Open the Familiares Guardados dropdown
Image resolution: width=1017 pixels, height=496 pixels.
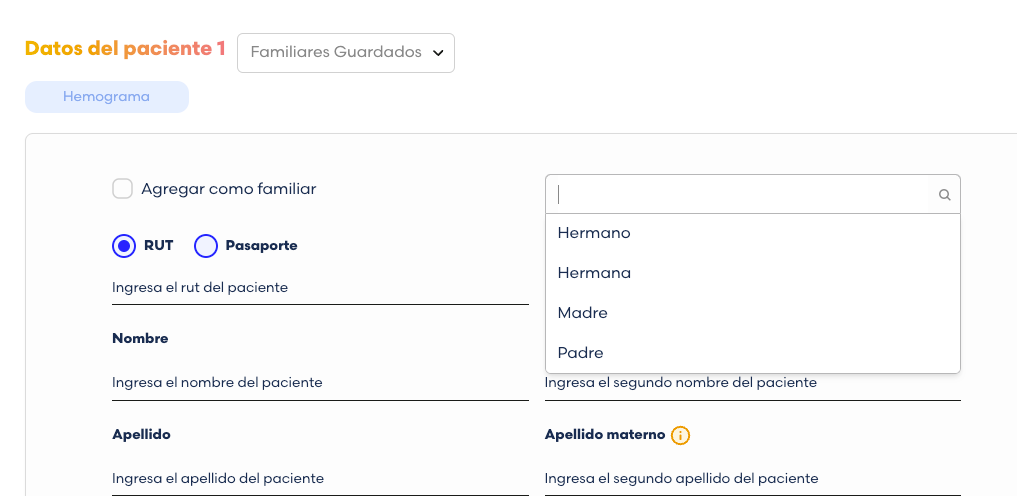pos(346,53)
